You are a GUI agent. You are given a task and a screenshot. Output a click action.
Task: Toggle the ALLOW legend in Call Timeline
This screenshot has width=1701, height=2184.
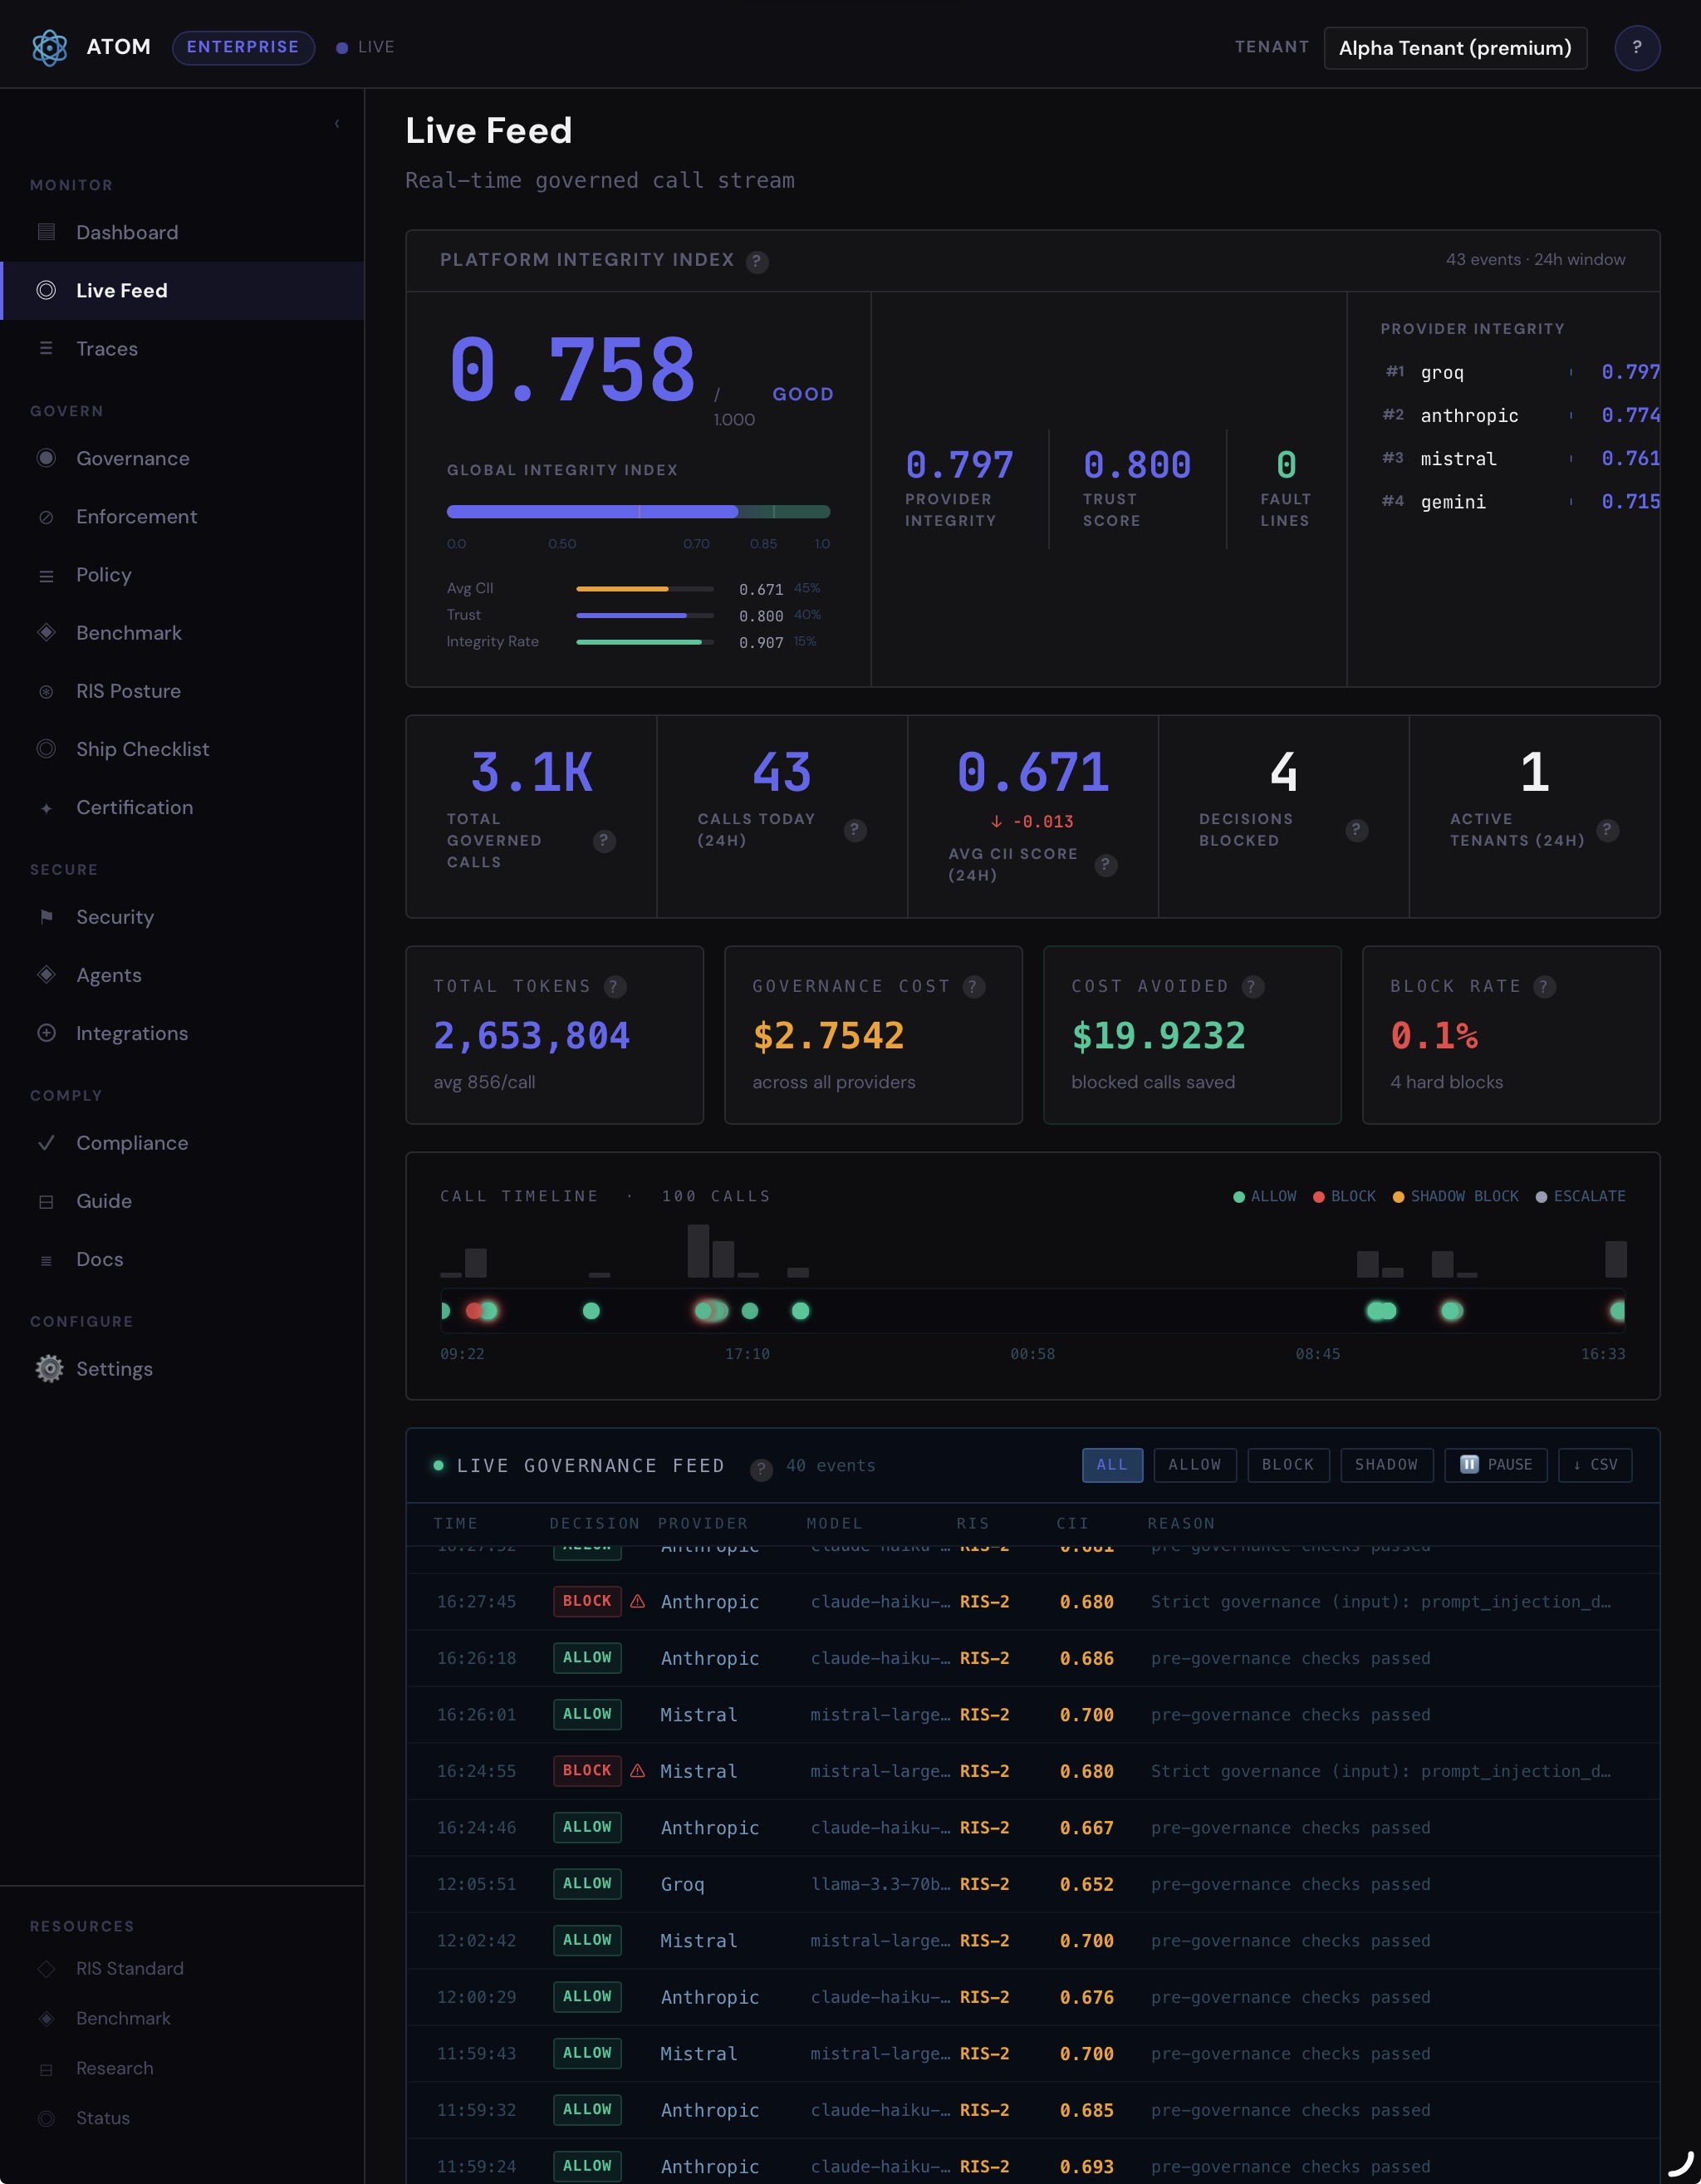1265,1196
